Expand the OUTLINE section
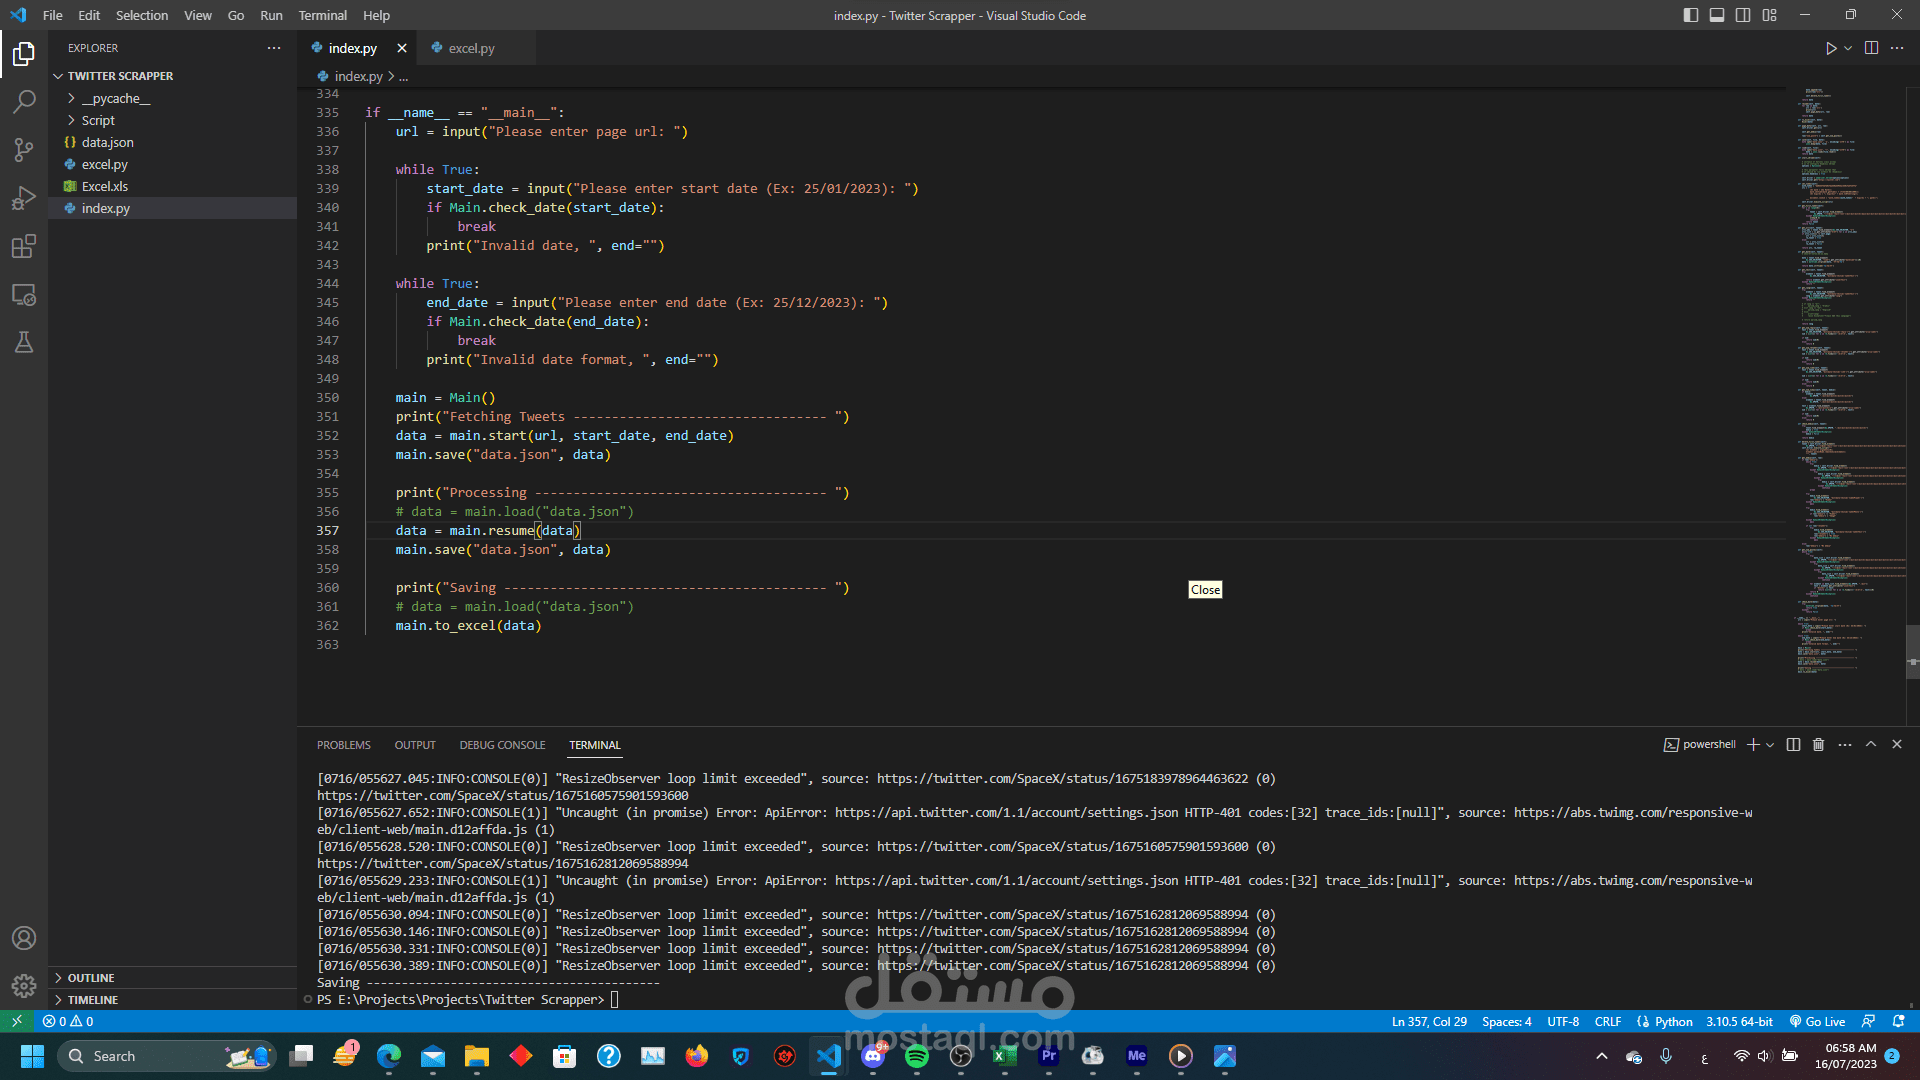The image size is (1920, 1080). (91, 978)
